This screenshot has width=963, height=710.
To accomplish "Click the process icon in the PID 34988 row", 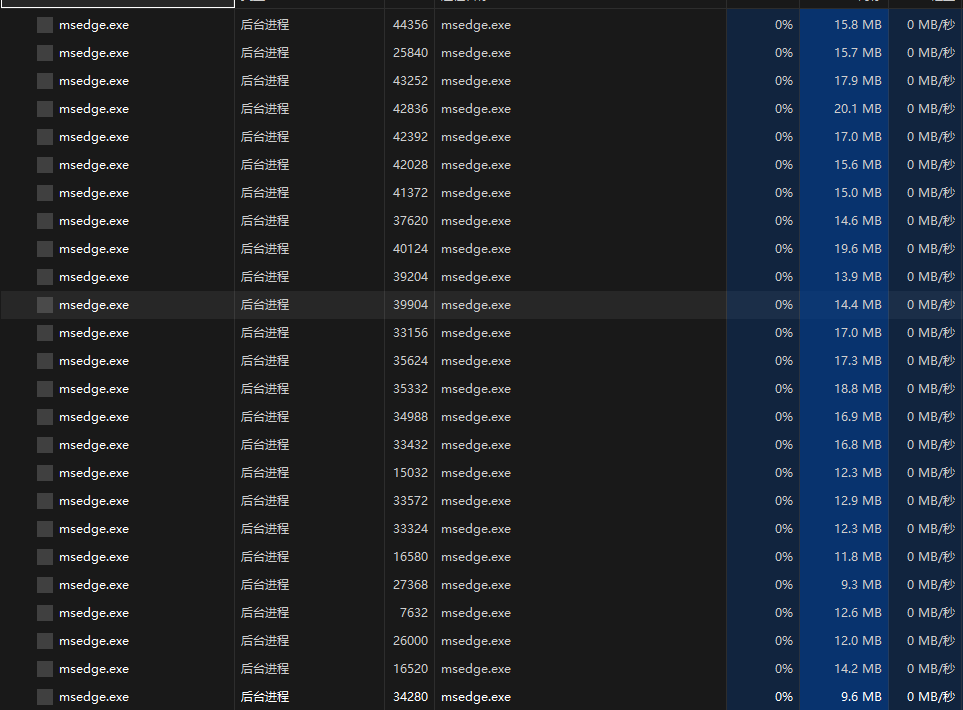I will [45, 417].
